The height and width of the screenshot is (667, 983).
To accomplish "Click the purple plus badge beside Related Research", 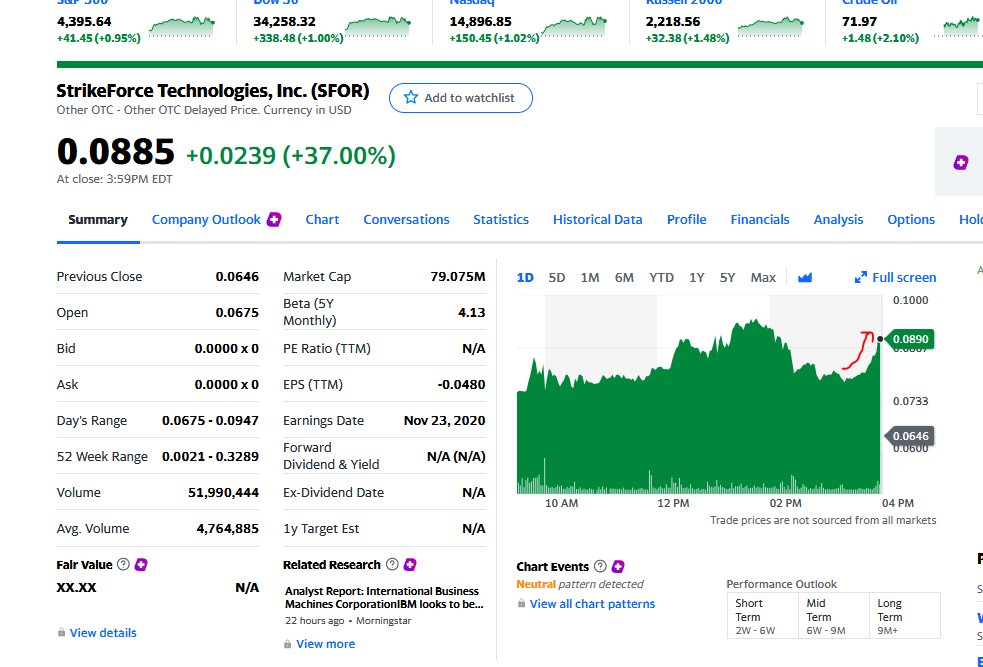I will tap(410, 564).
